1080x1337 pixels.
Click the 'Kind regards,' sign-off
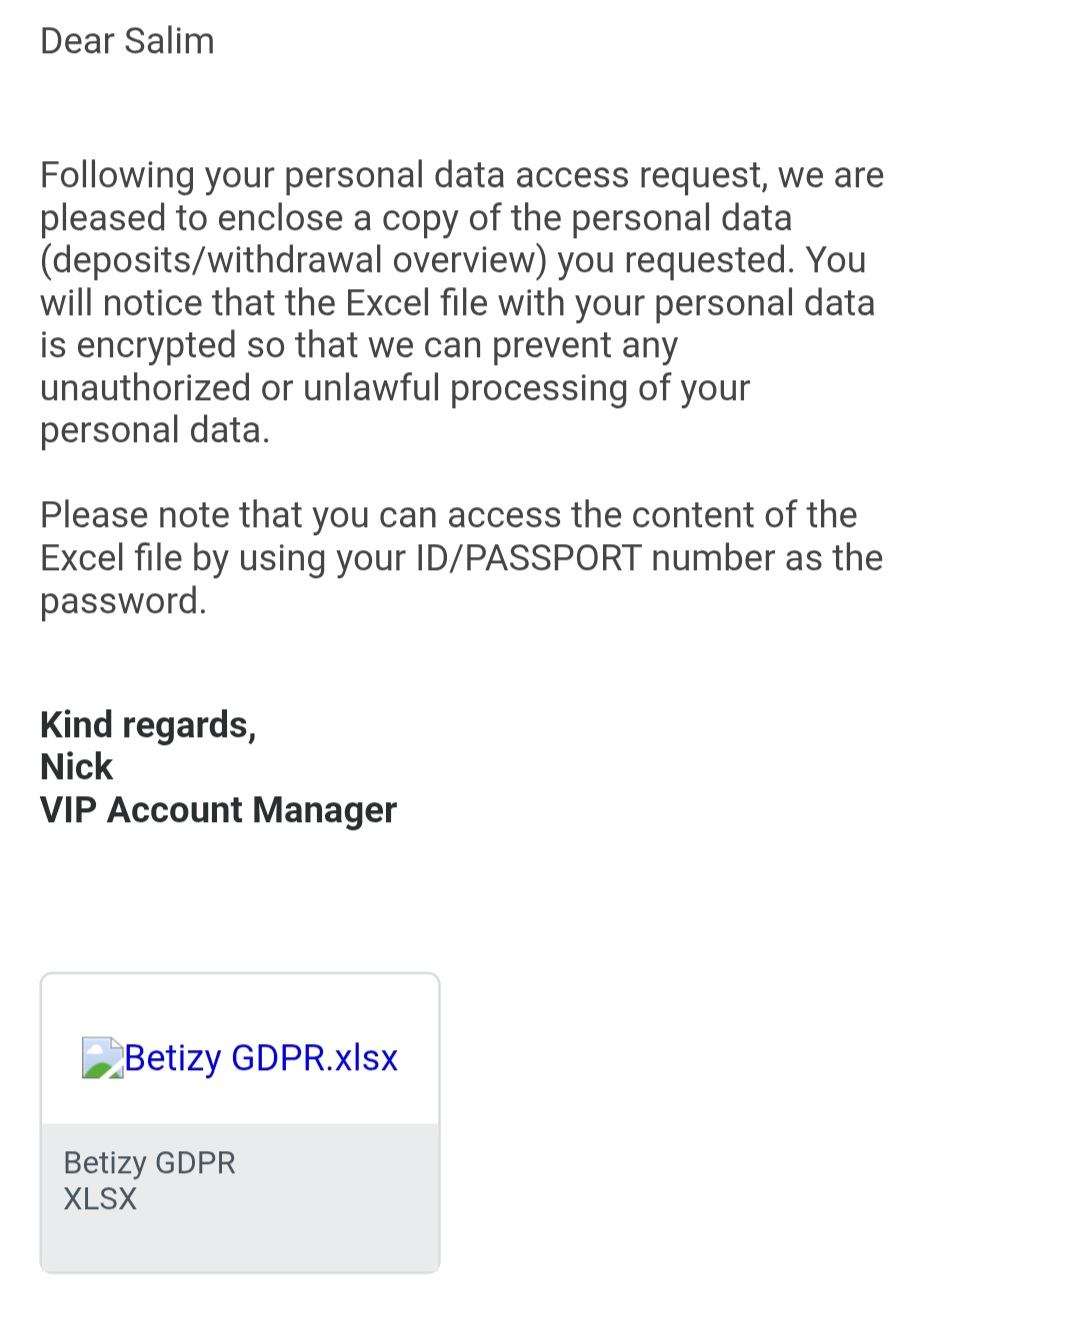pyautogui.click(x=148, y=725)
